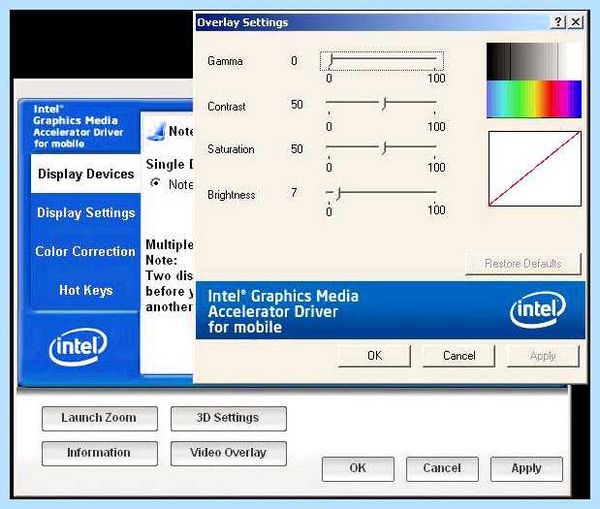Open the Display Settings tab

[86, 212]
